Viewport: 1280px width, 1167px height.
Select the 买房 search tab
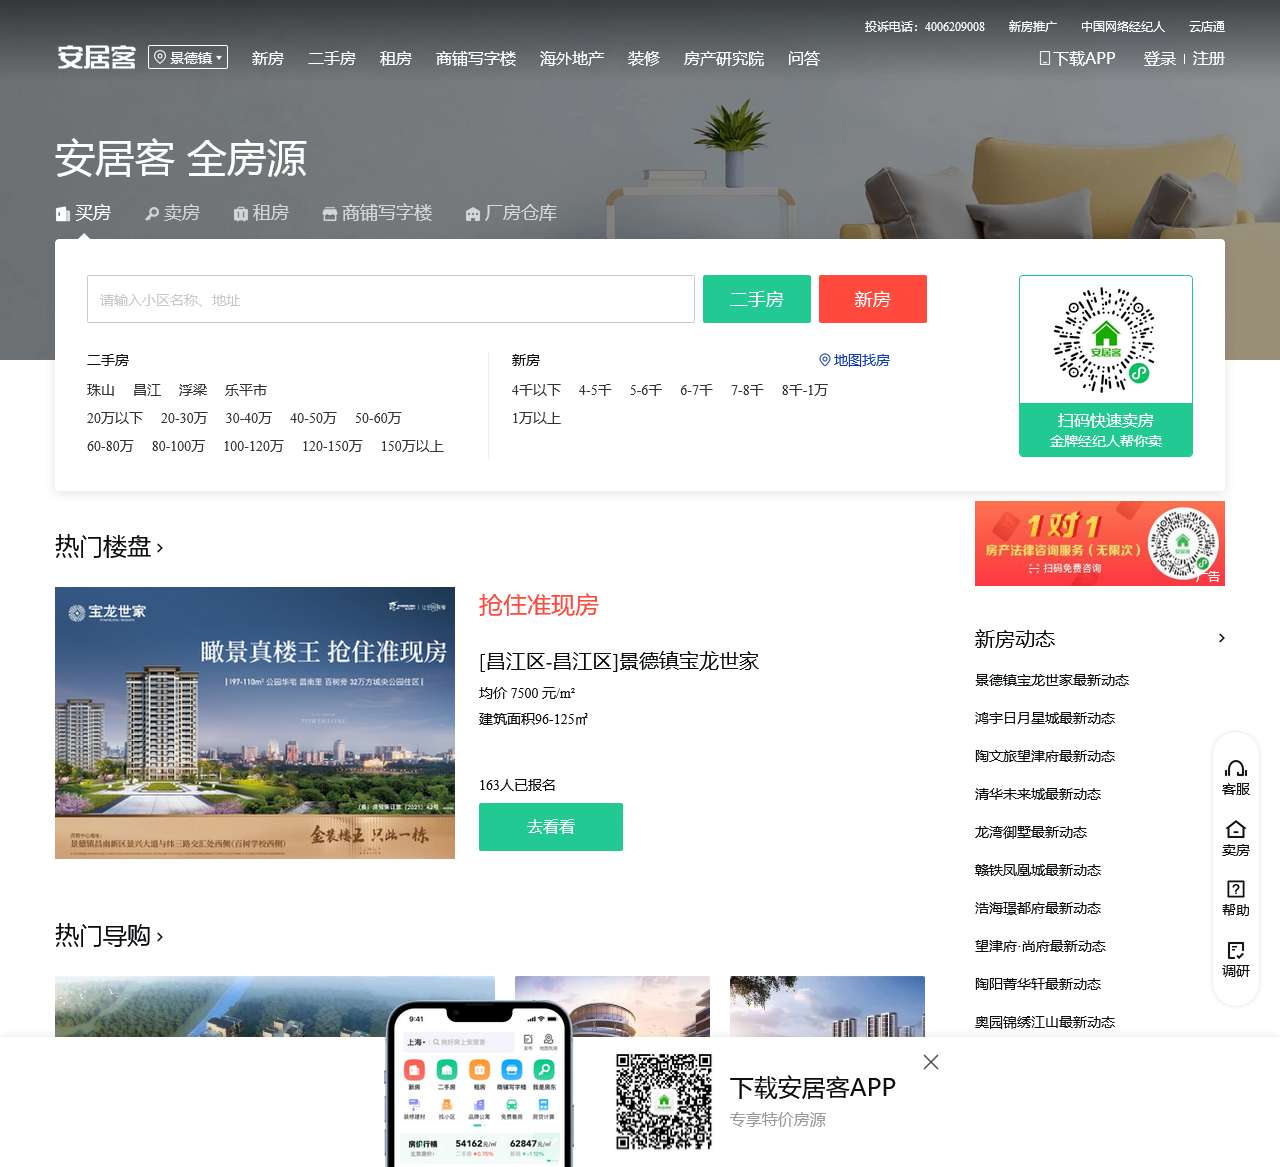pyautogui.click(x=83, y=213)
